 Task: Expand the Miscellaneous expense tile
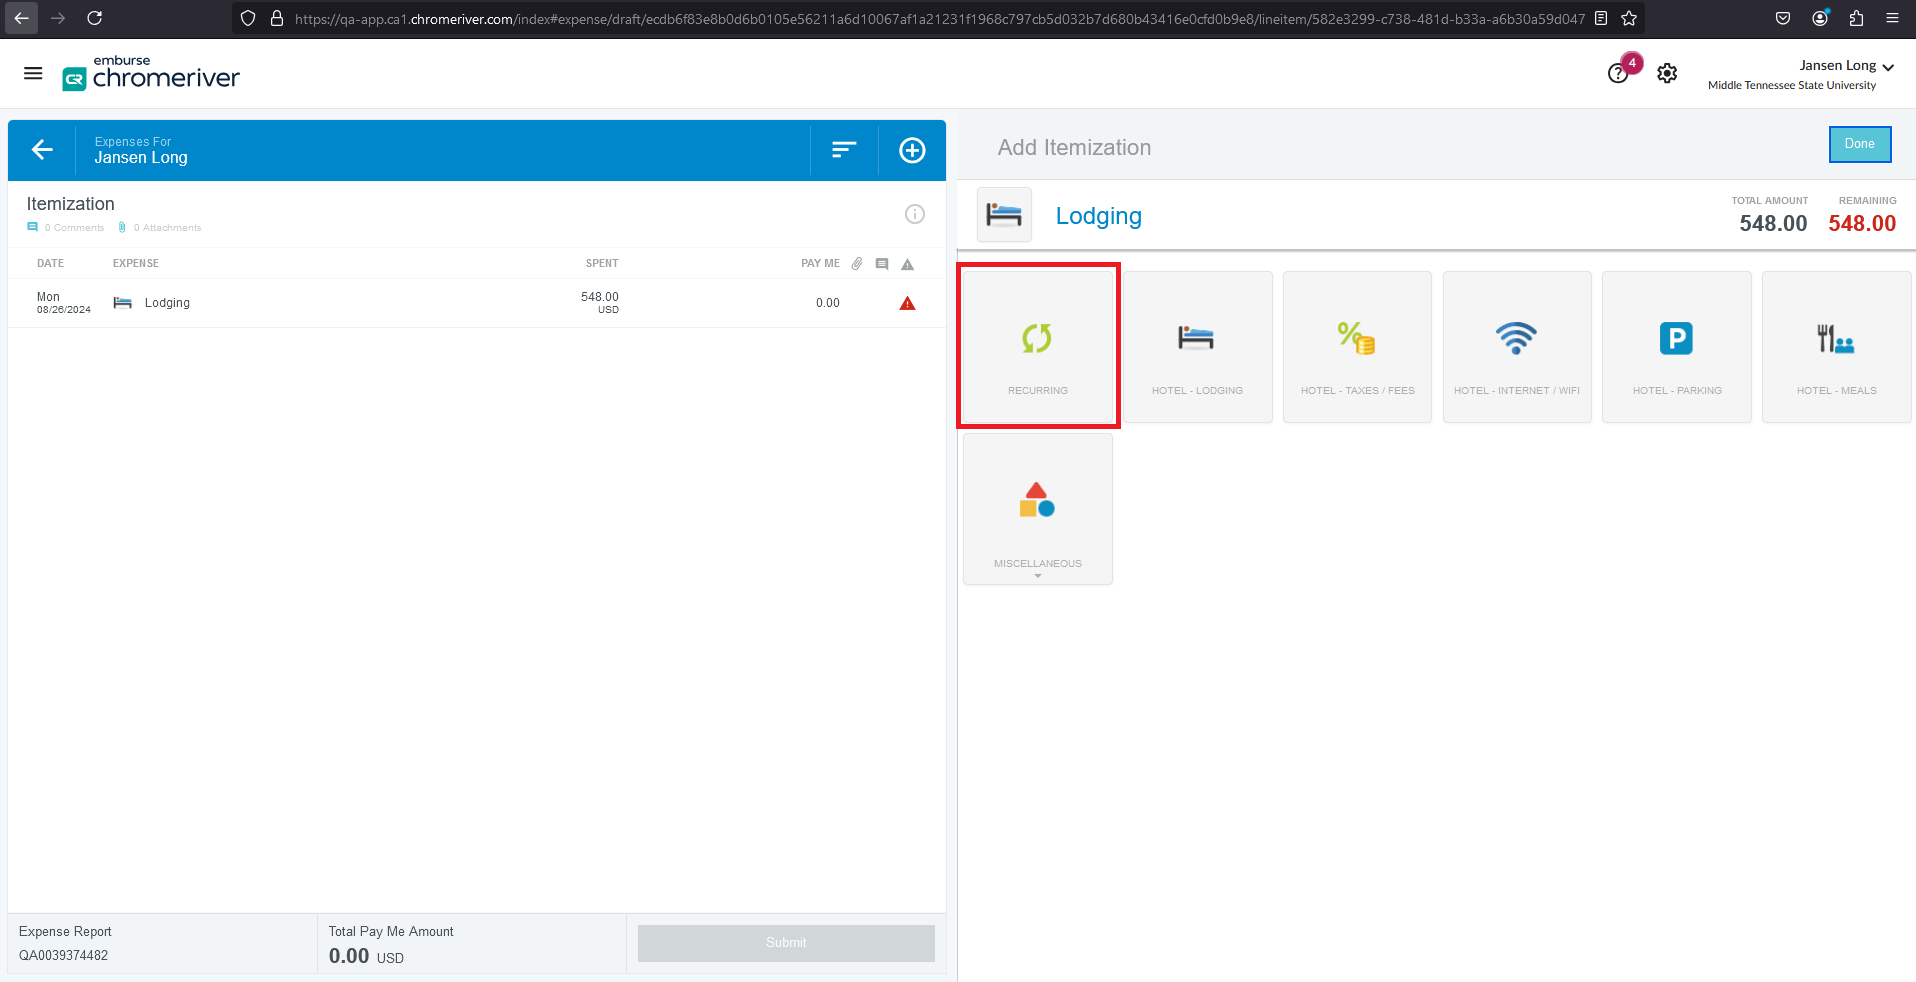coord(1037,509)
